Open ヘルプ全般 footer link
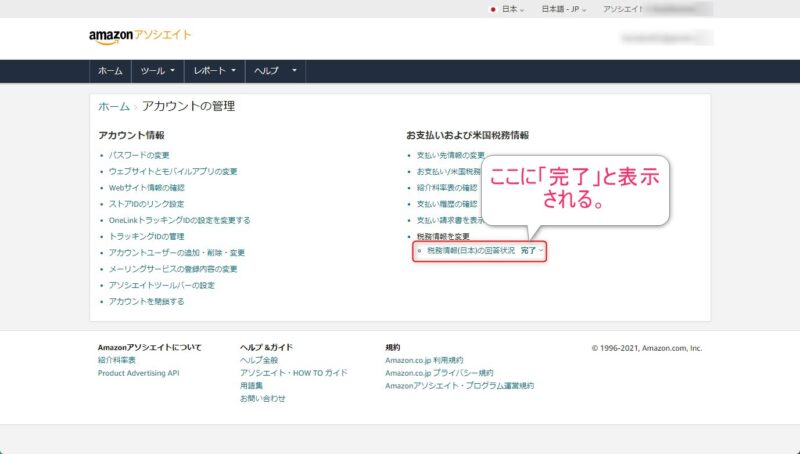The height and width of the screenshot is (454, 800). [x=259, y=360]
